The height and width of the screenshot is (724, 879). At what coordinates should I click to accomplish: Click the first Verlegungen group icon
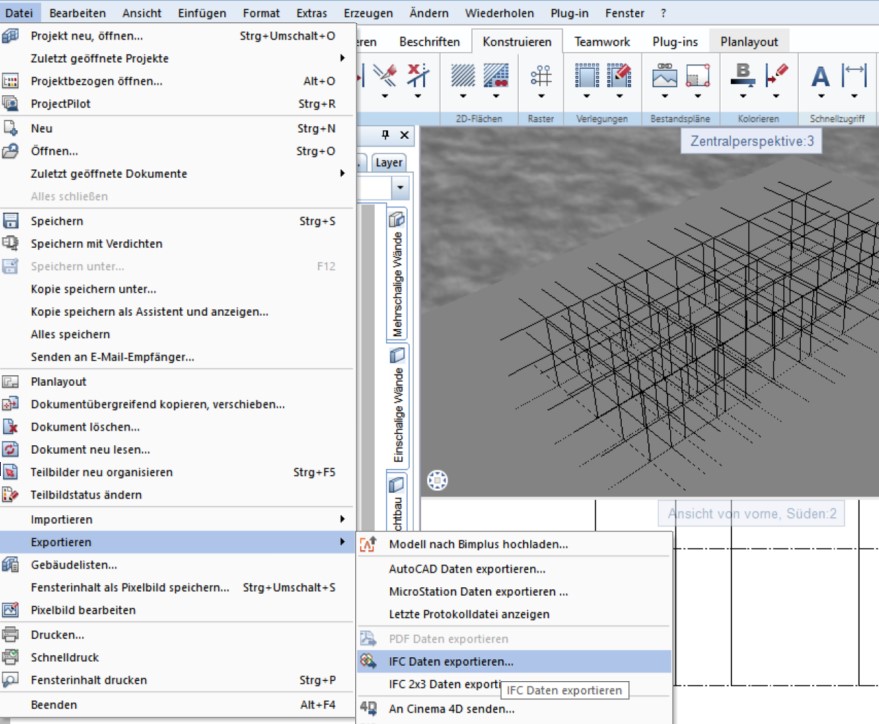587,76
